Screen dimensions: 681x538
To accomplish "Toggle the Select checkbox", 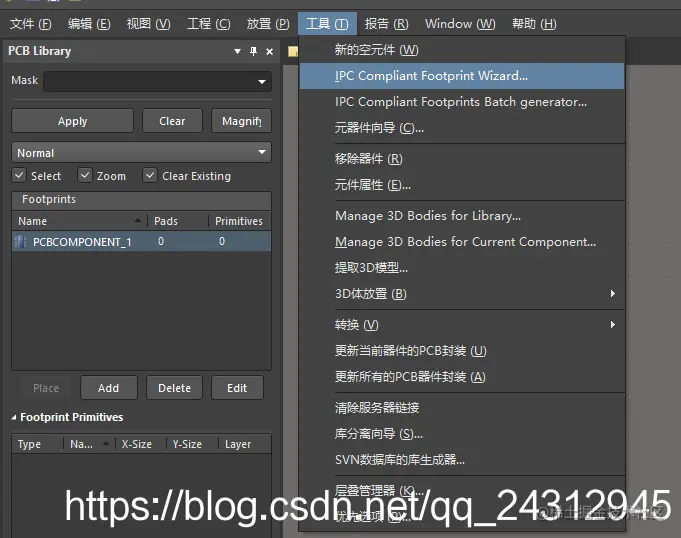I will pyautogui.click(x=19, y=175).
